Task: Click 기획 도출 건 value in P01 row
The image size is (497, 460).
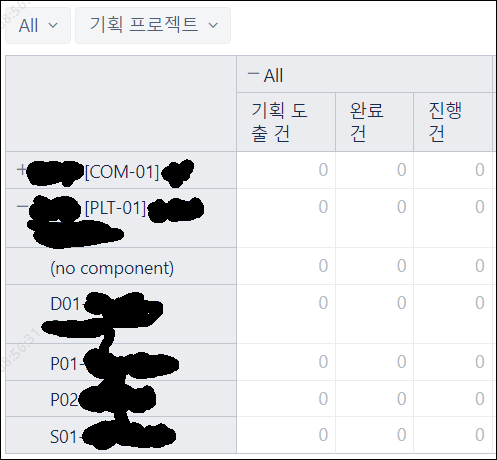Action: coord(323,362)
